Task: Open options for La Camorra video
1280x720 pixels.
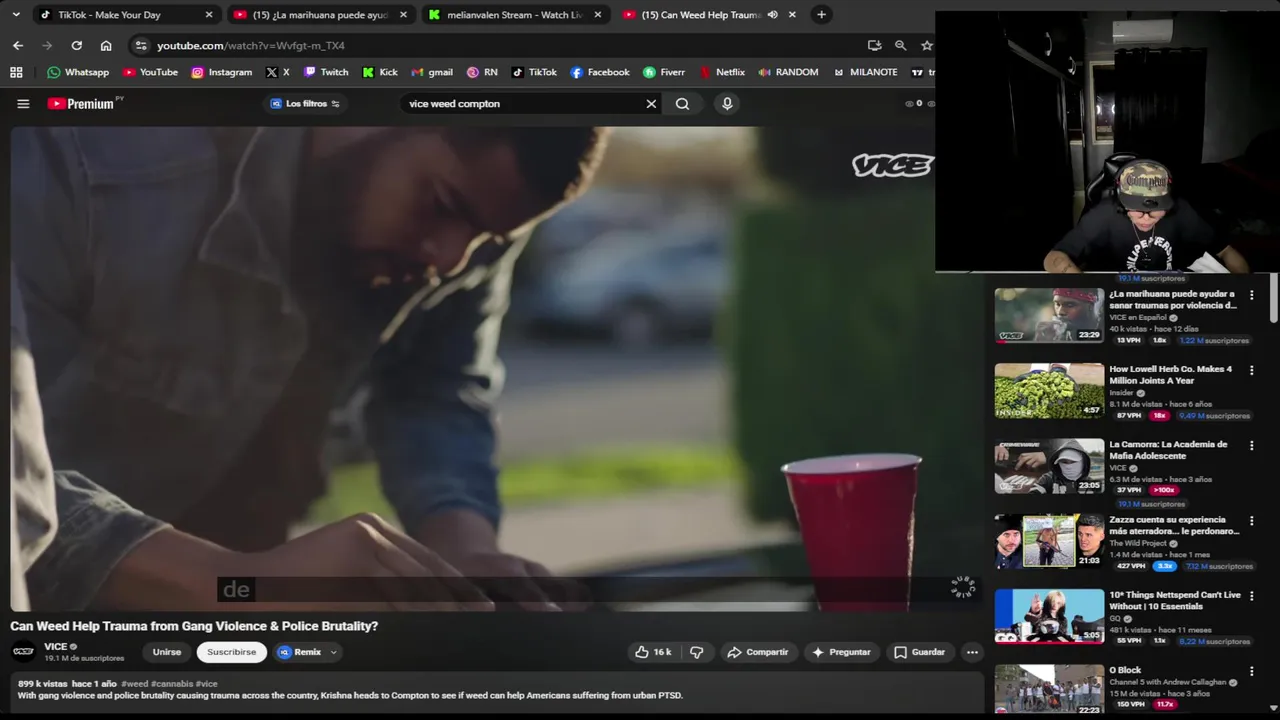Action: coord(1251,446)
